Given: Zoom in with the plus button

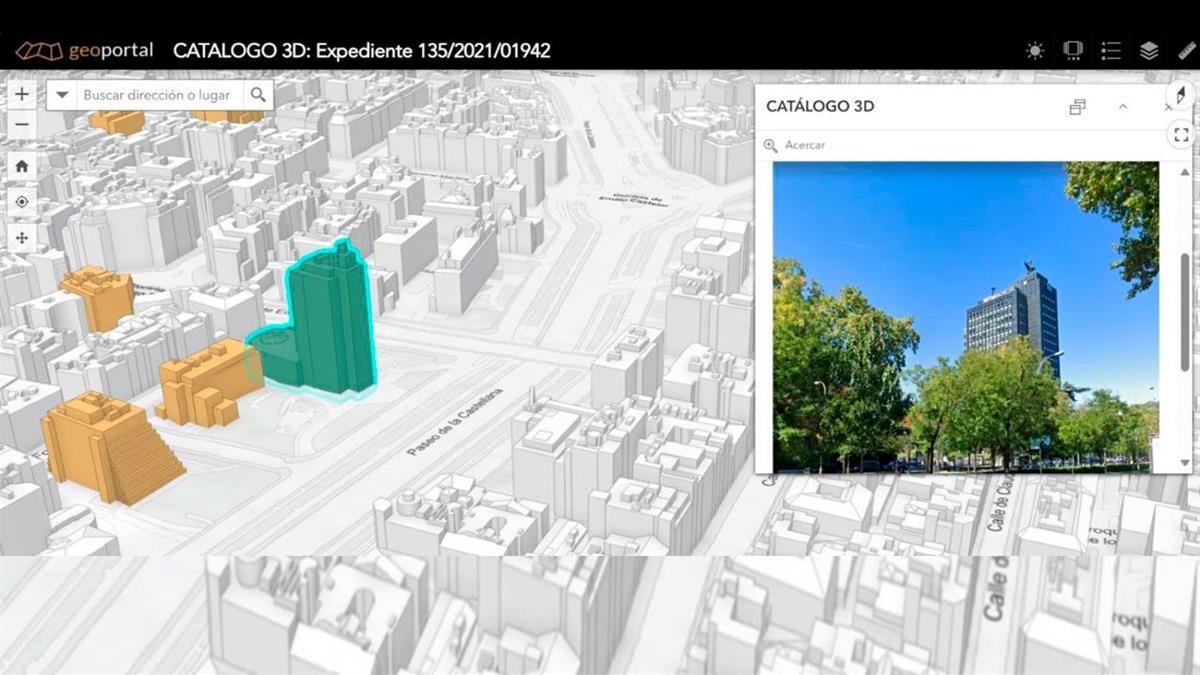Looking at the screenshot, I should pyautogui.click(x=21, y=93).
